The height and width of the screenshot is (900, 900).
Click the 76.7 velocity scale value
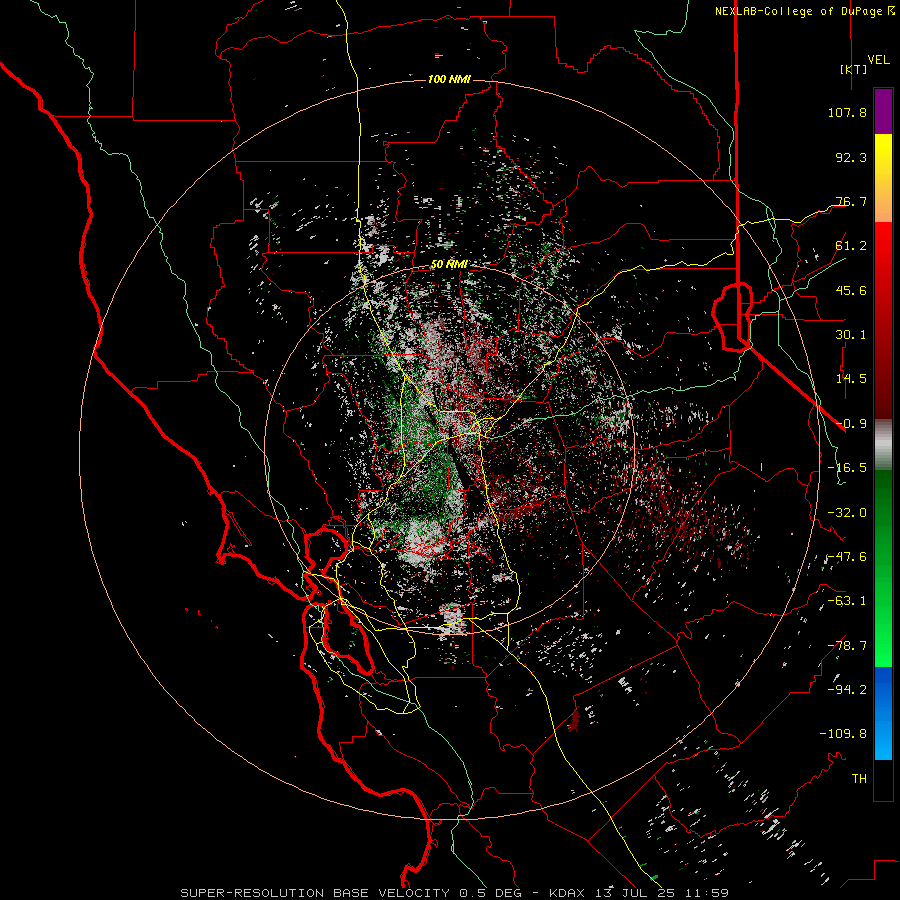click(x=851, y=201)
